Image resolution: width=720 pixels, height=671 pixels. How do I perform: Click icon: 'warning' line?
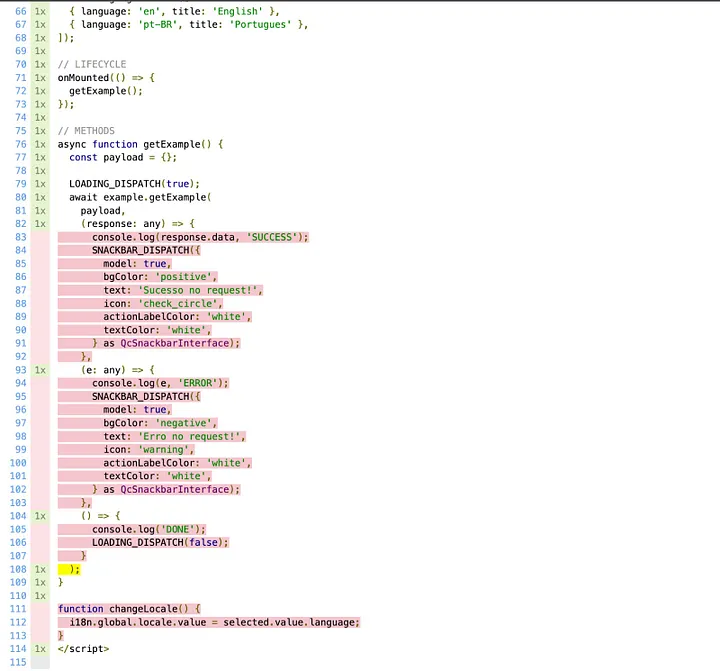tap(149, 450)
